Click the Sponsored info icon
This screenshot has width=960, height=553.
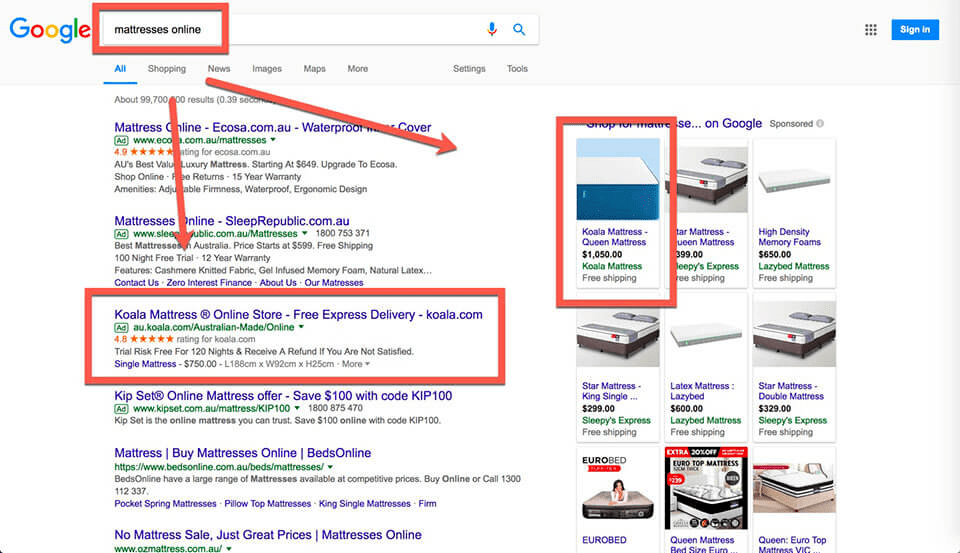(820, 123)
